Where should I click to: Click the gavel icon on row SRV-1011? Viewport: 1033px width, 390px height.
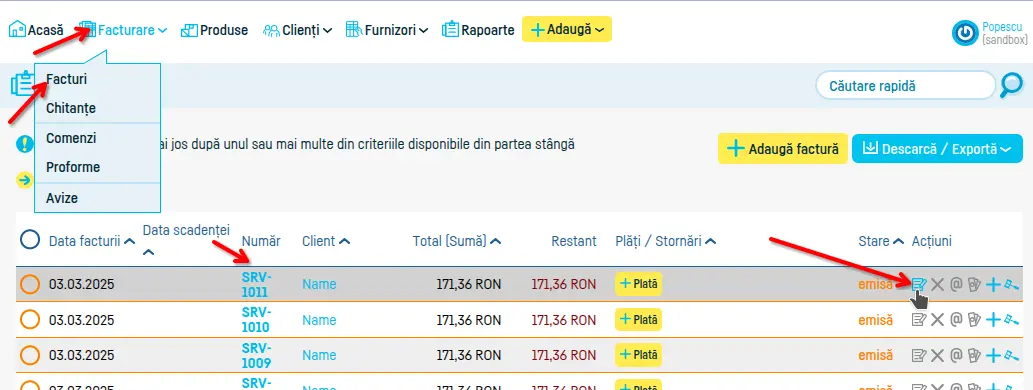(1011, 285)
